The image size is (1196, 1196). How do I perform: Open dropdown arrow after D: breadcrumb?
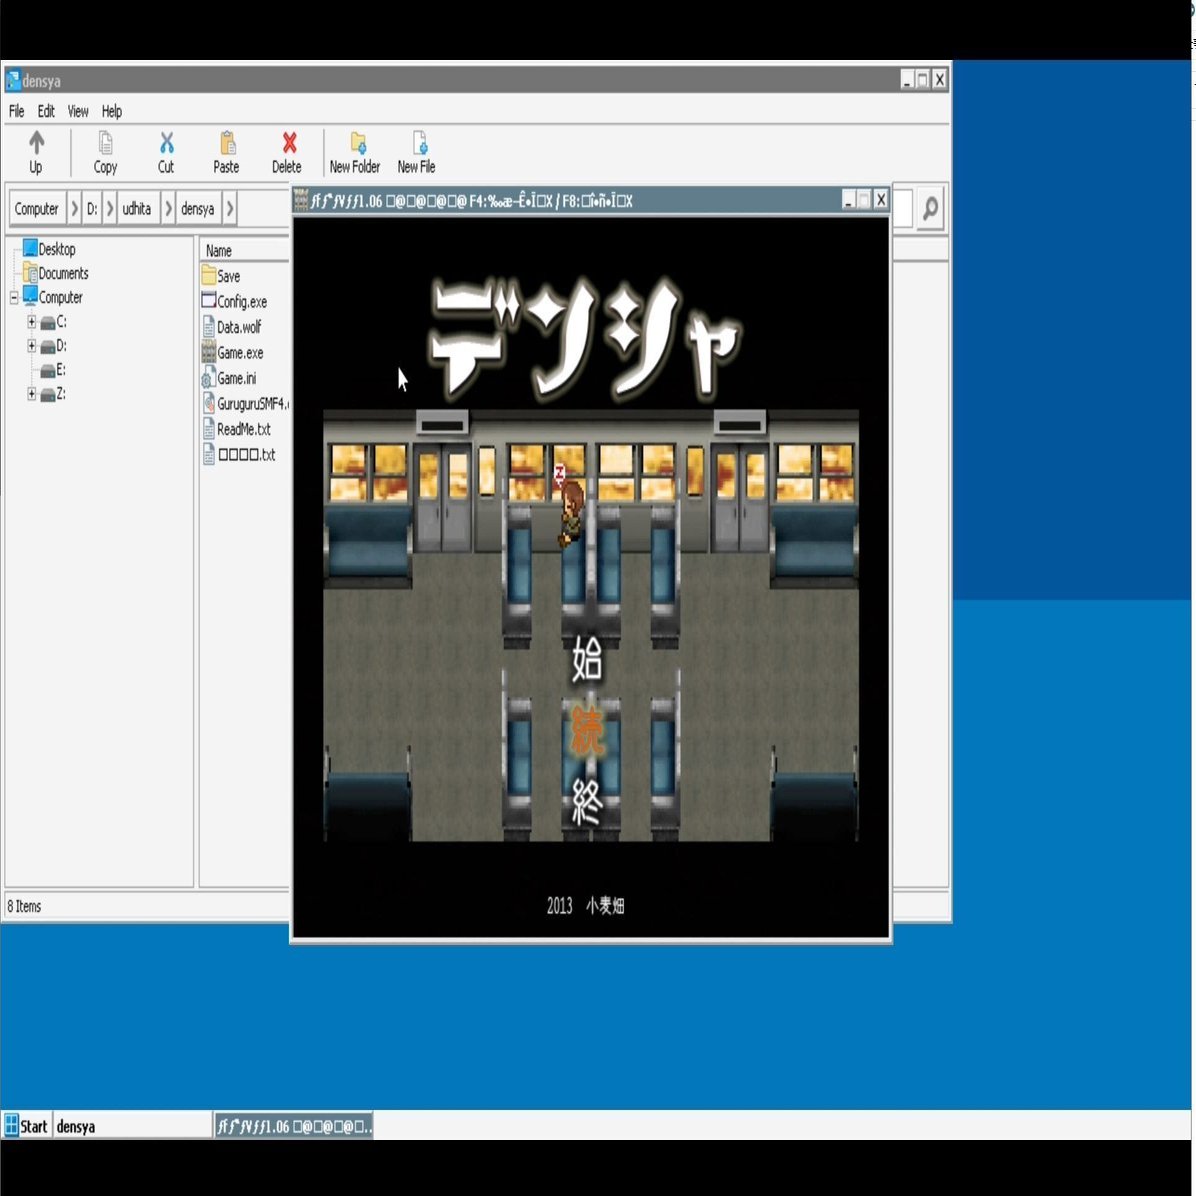(x=110, y=208)
